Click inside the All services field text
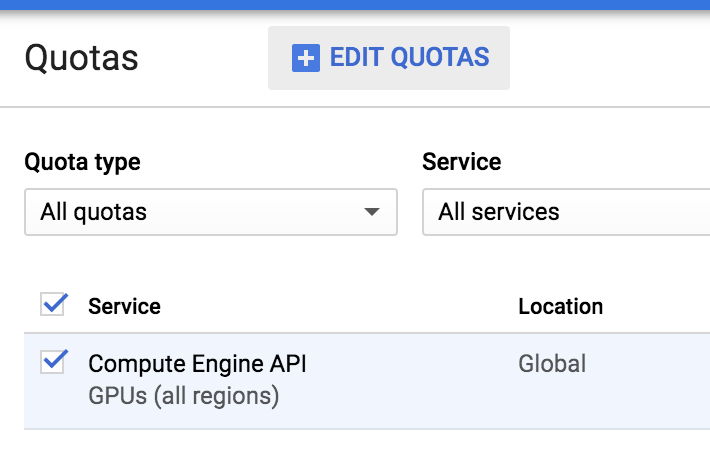This screenshot has width=710, height=464. point(499,212)
